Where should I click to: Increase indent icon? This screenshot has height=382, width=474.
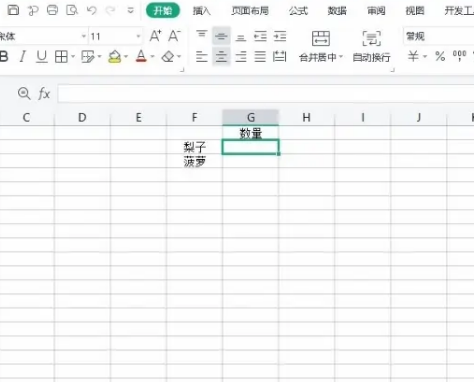tap(280, 36)
